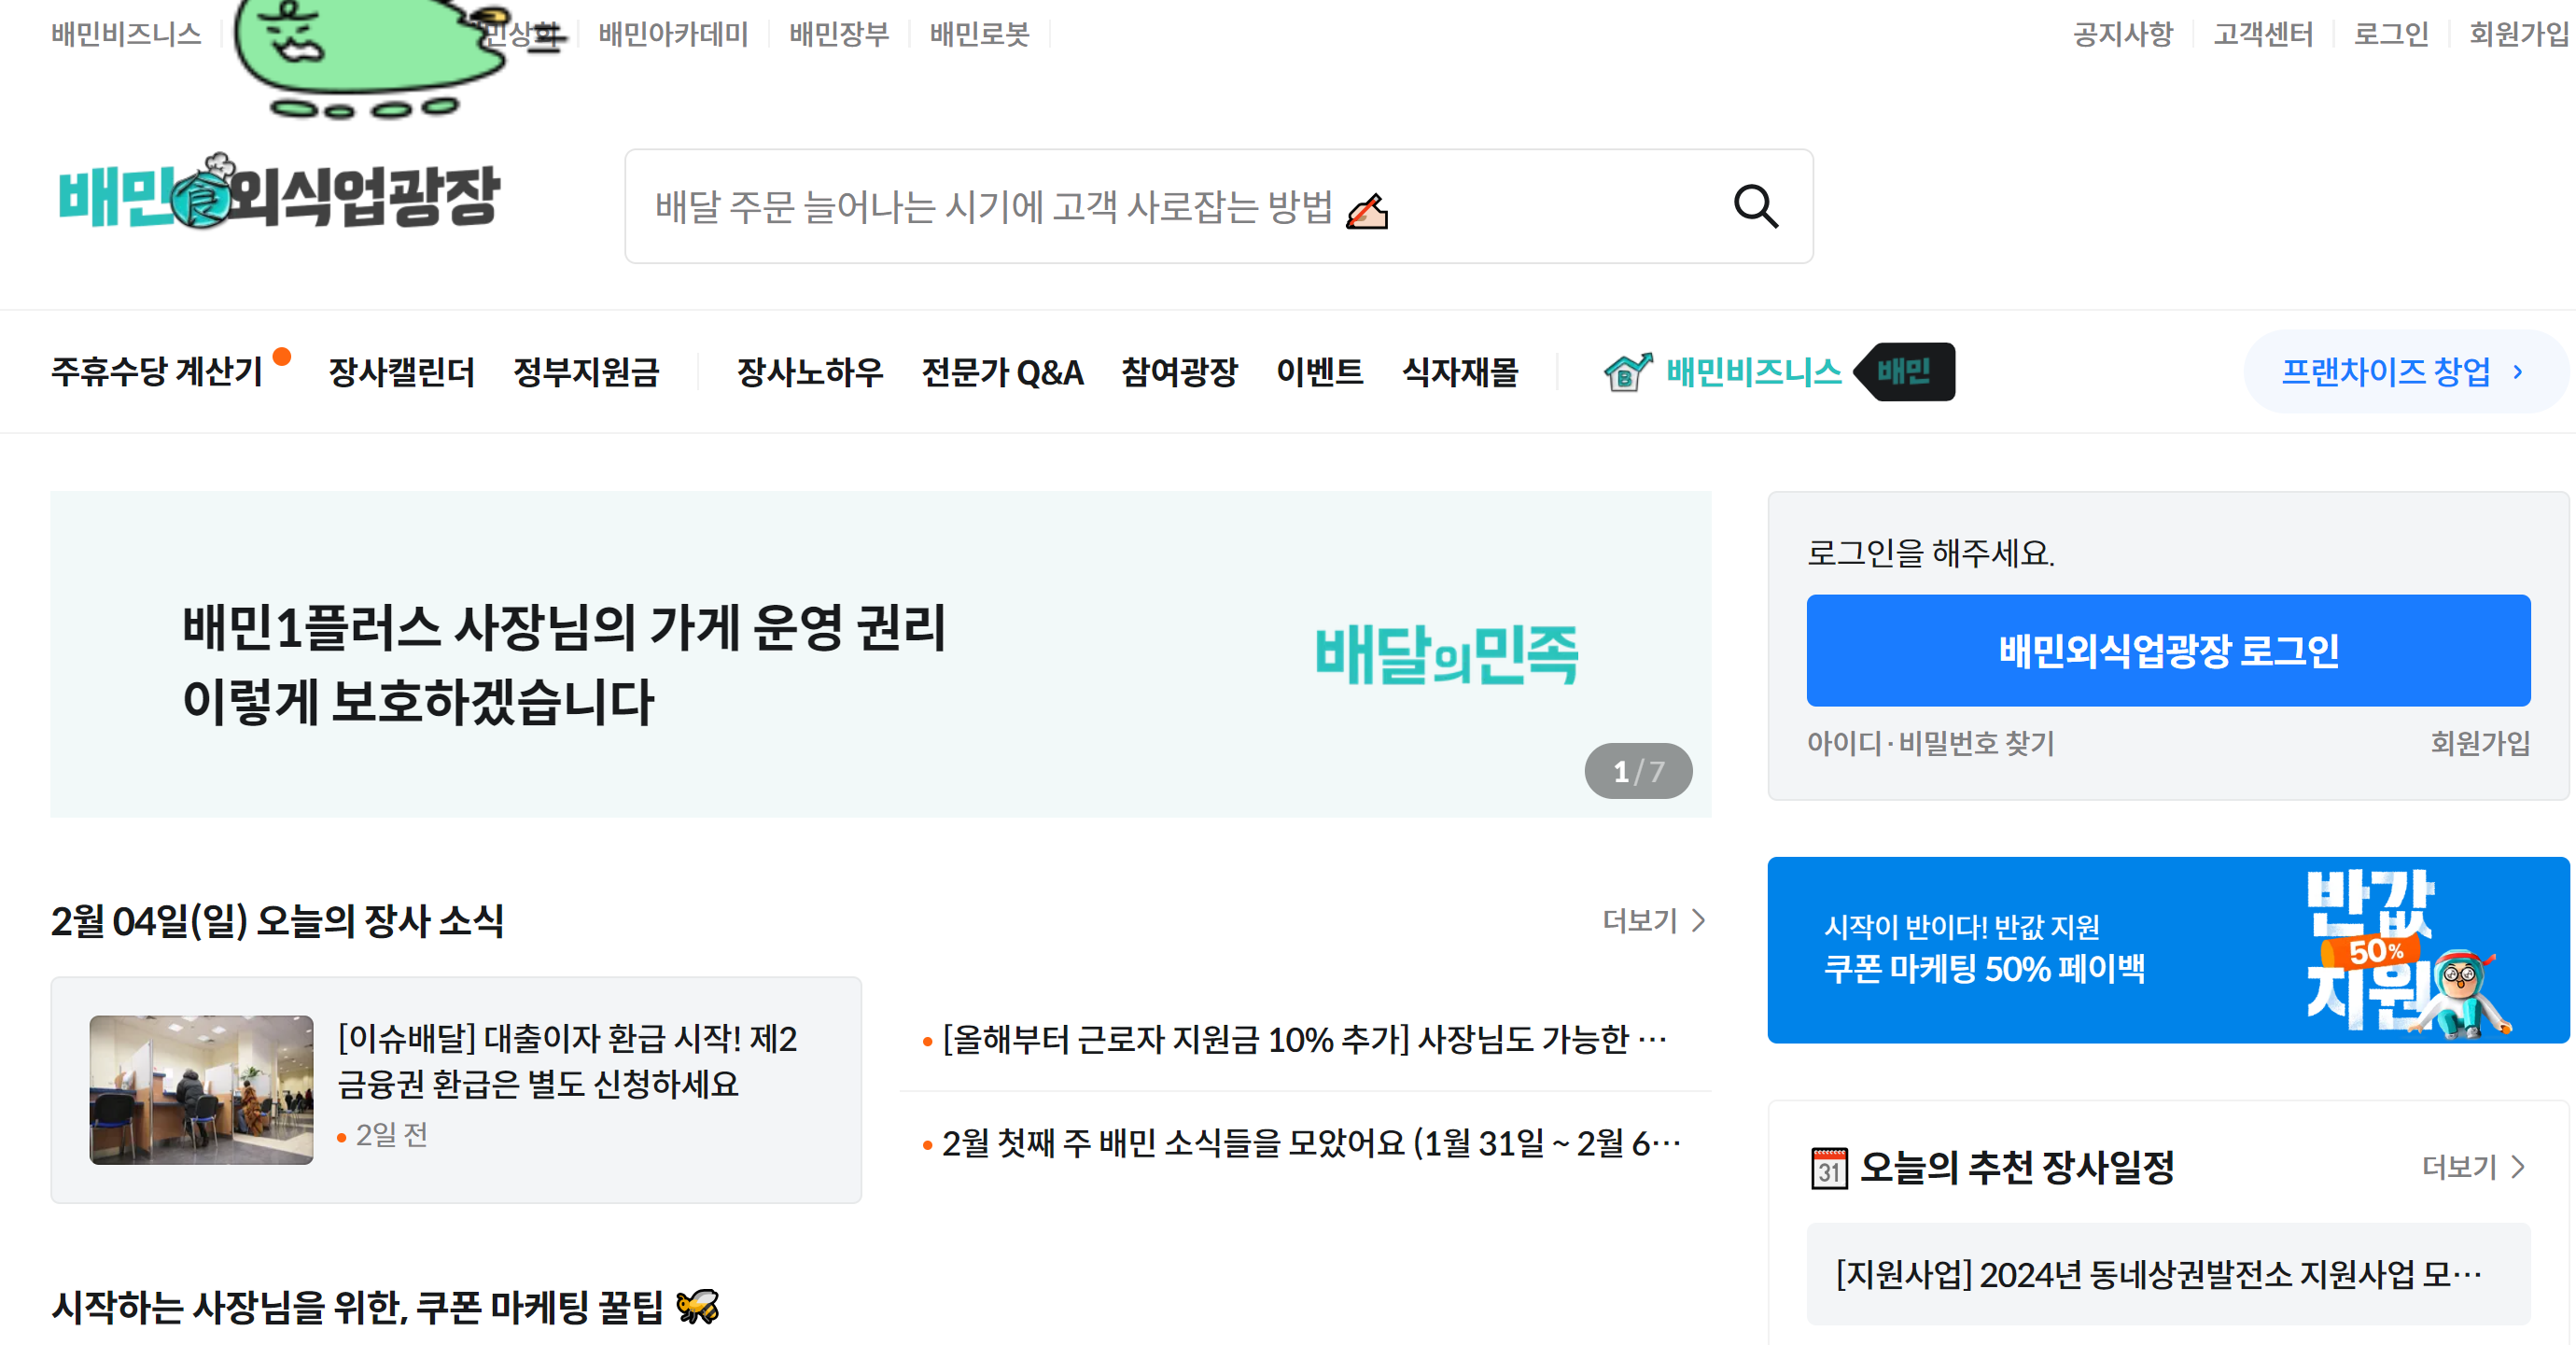Click 아이디·비밀번호 찾기 link
The height and width of the screenshot is (1345, 2576).
[1929, 743]
